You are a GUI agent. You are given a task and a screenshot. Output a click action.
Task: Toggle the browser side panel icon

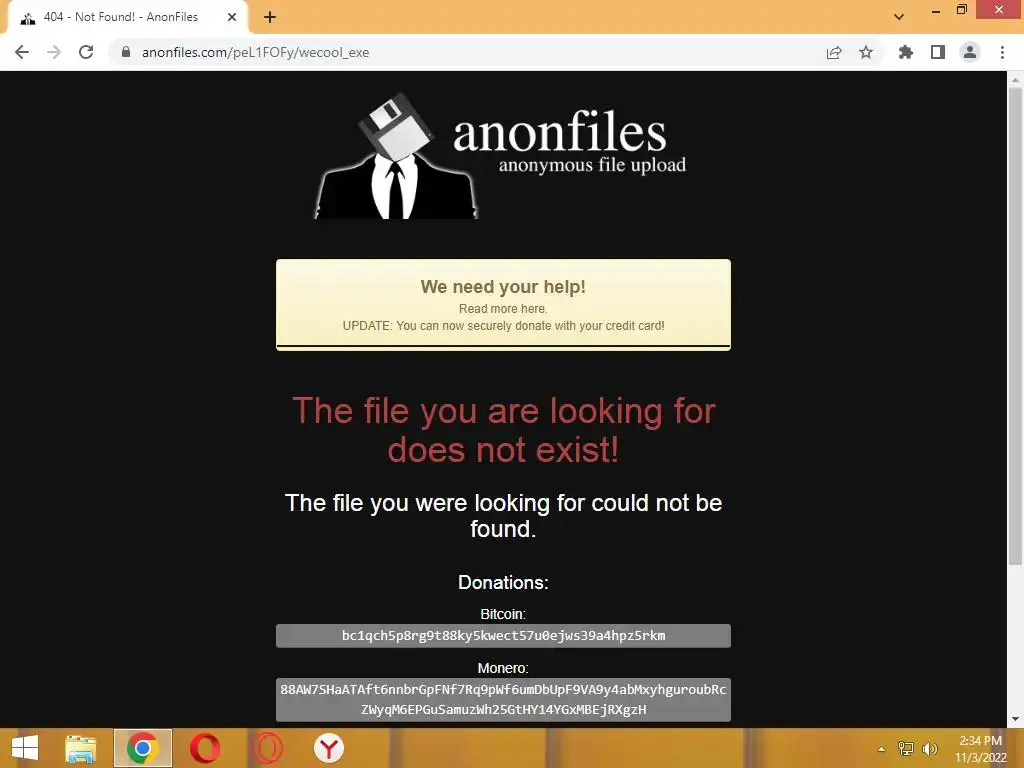[x=938, y=52]
